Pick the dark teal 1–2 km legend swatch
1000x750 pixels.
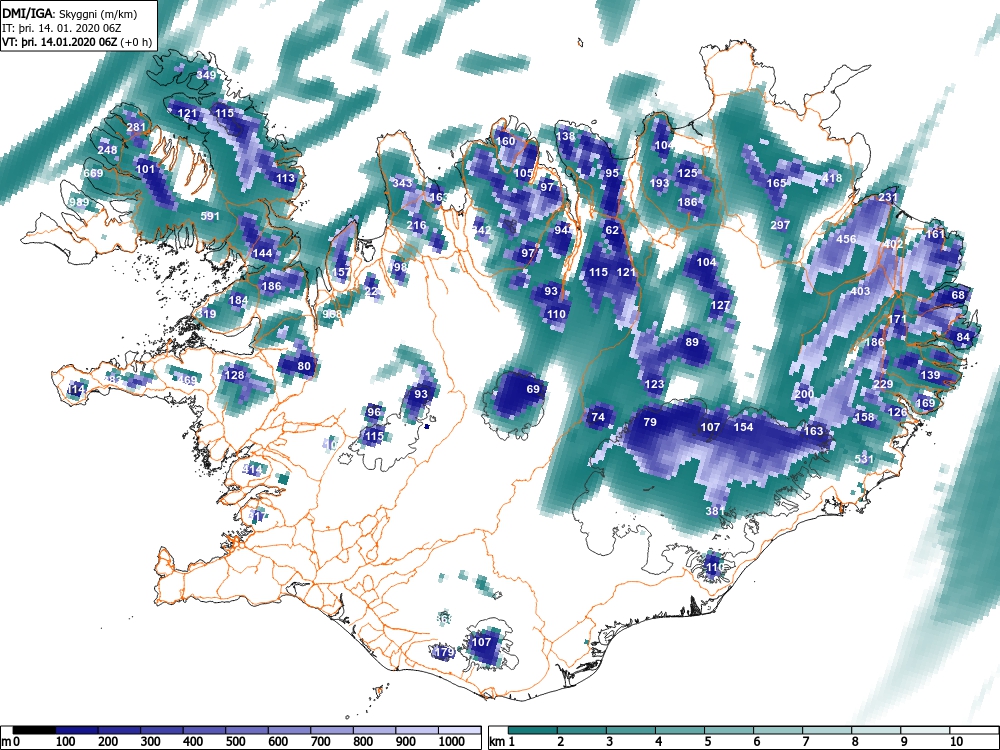point(533,730)
